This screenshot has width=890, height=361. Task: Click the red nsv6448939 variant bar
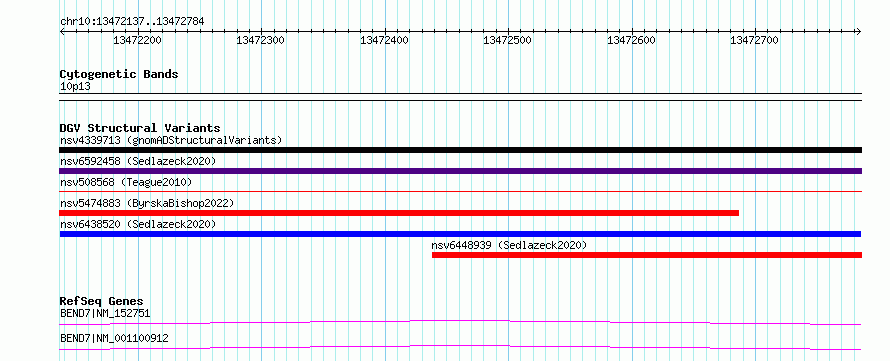click(x=646, y=255)
